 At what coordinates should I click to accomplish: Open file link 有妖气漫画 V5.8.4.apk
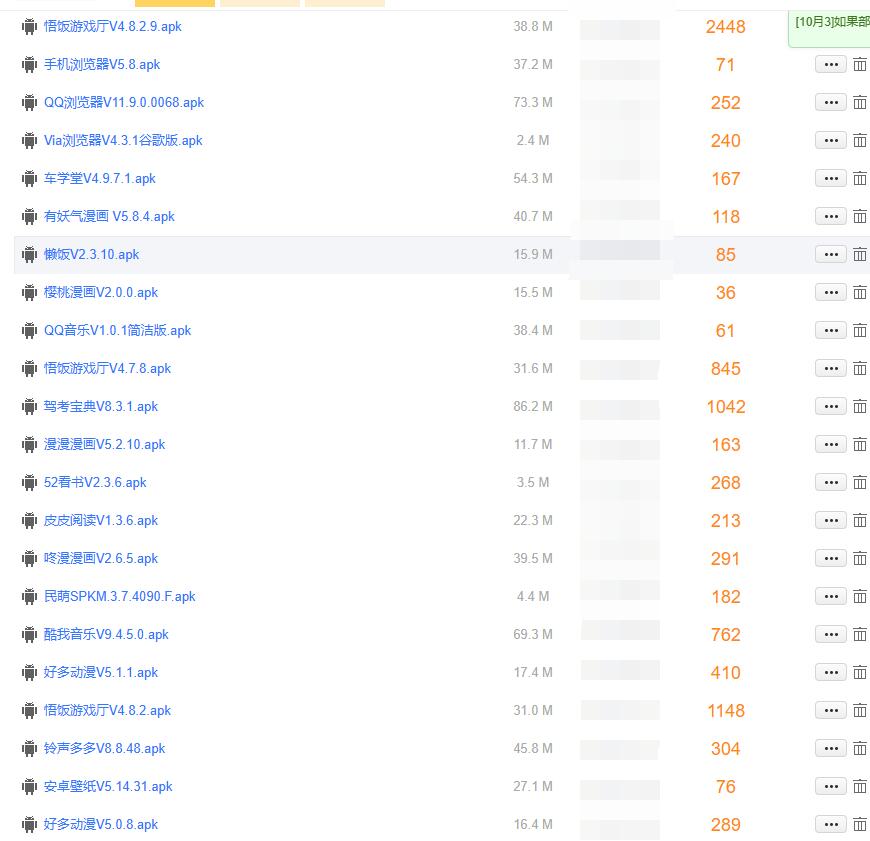[109, 216]
